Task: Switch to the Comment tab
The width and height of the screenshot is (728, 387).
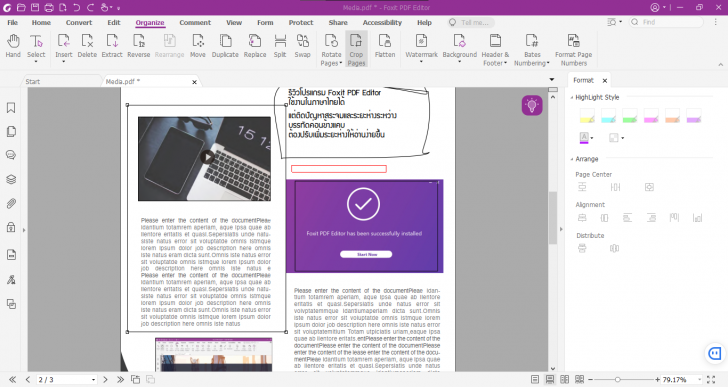Action: point(195,22)
